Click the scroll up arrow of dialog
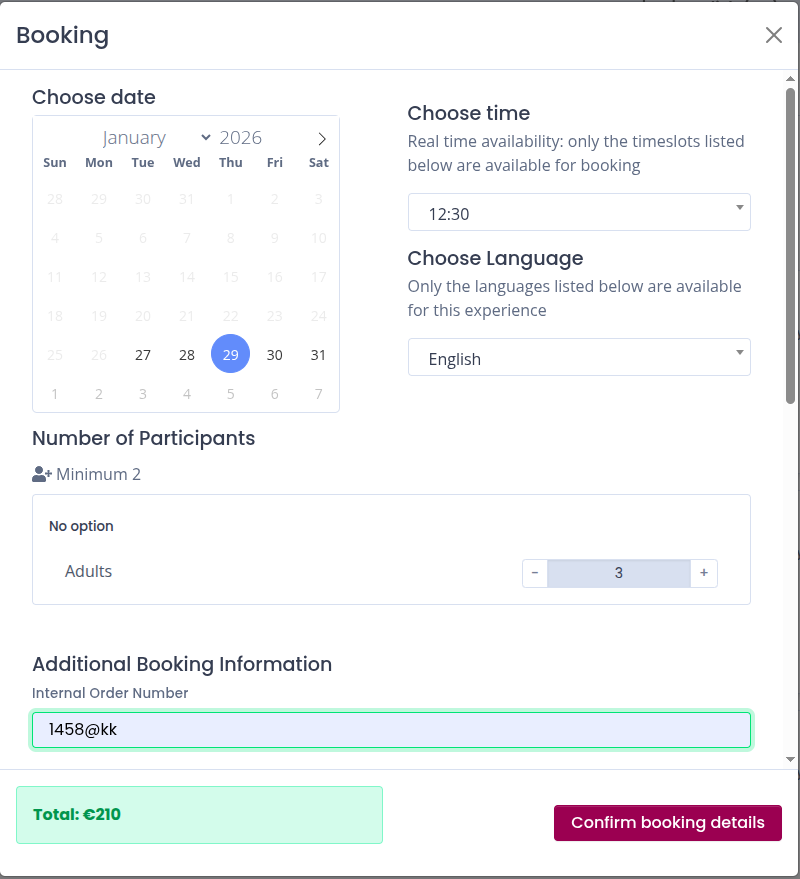The image size is (800, 879). (790, 79)
